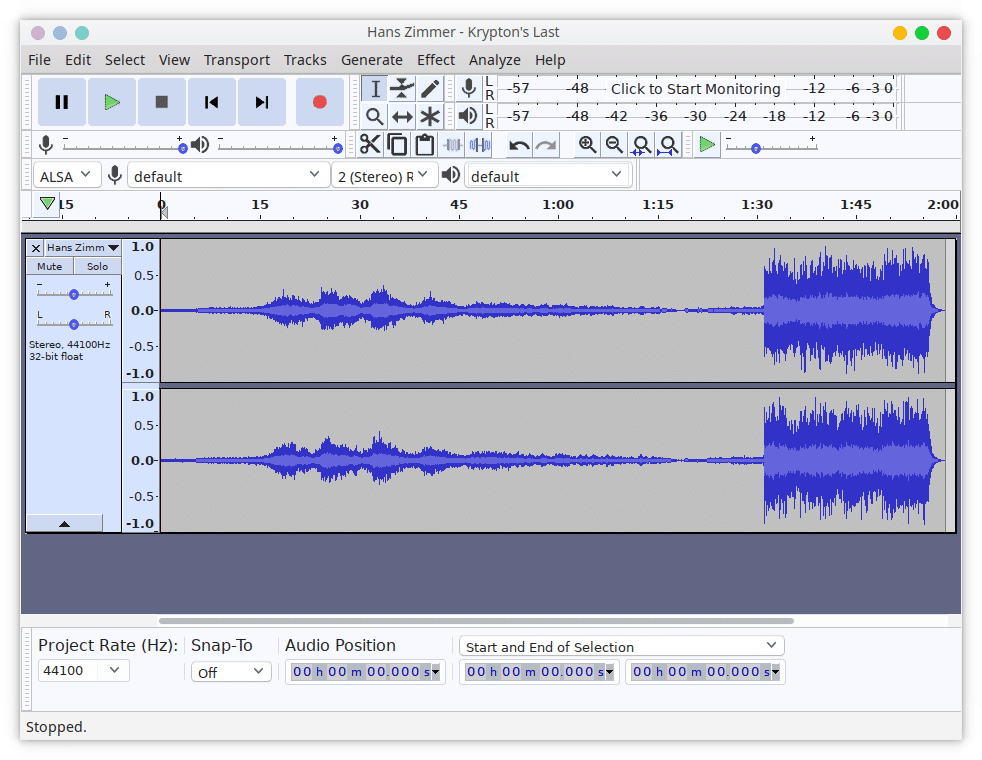Open Start and End of Selection dropdown

[621, 647]
